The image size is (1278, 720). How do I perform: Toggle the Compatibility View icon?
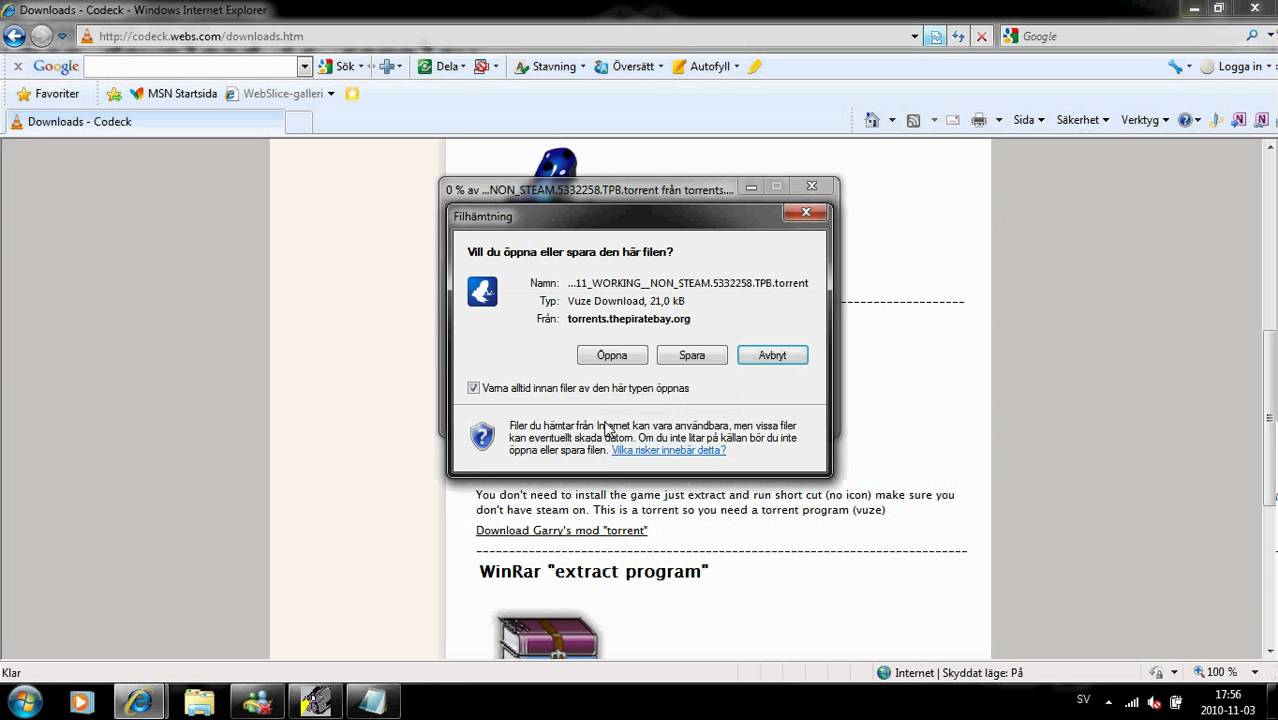pos(936,36)
